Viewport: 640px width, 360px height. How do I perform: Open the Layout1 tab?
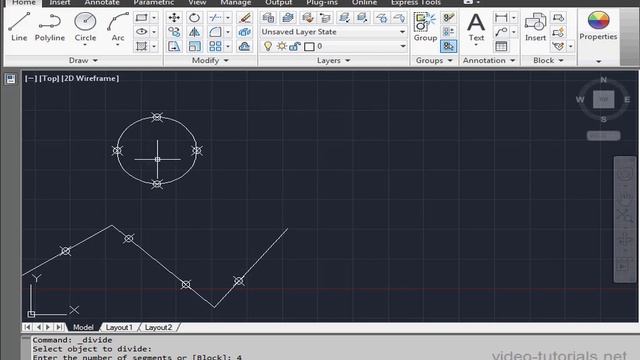pyautogui.click(x=119, y=327)
